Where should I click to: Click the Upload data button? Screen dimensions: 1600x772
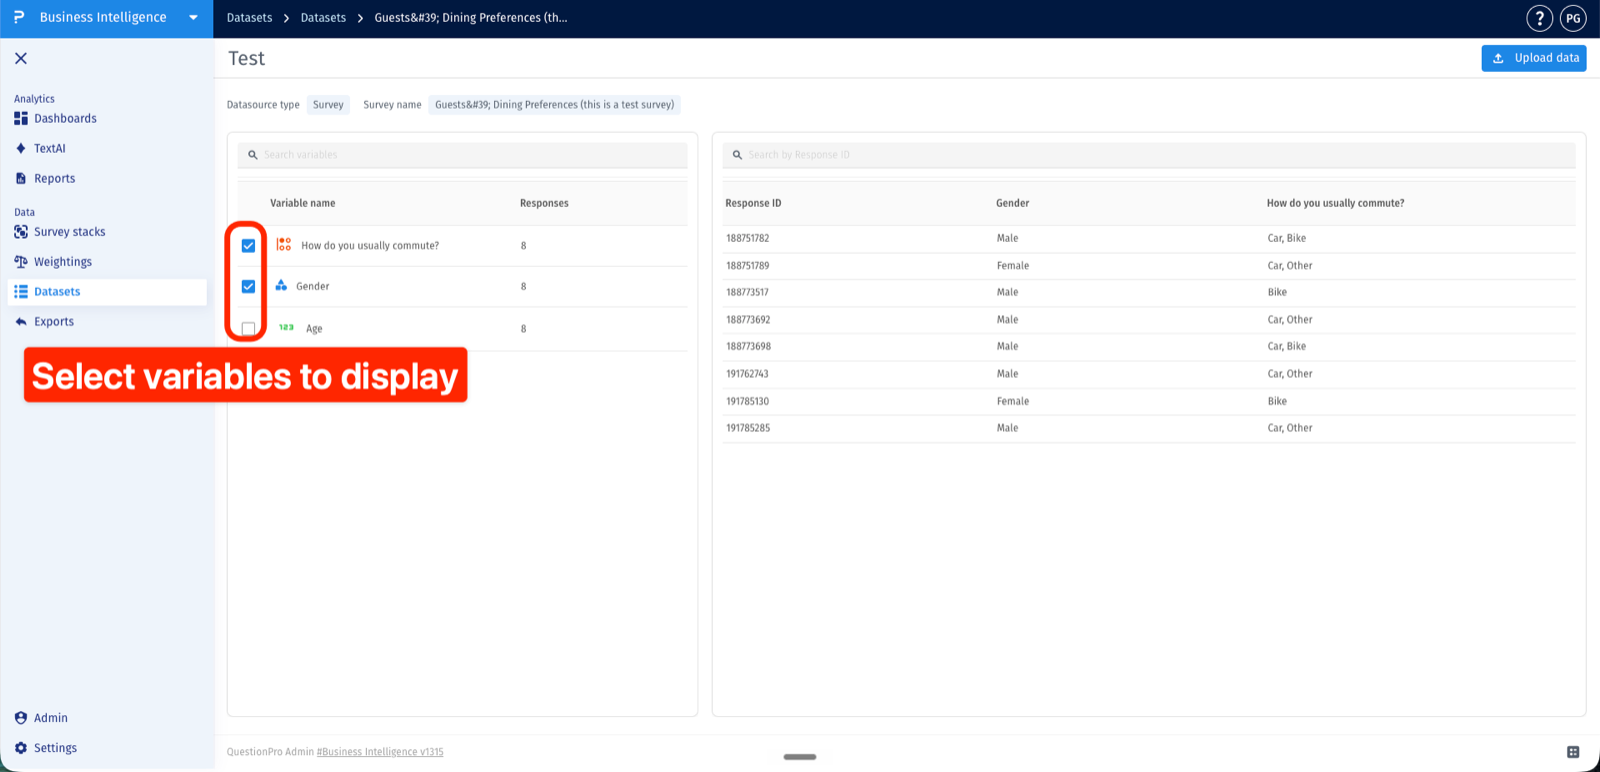[1534, 58]
